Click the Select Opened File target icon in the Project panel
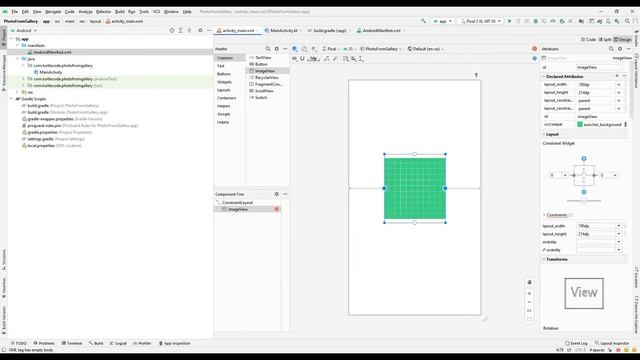Screen dimensions: 640x360 [172, 30]
